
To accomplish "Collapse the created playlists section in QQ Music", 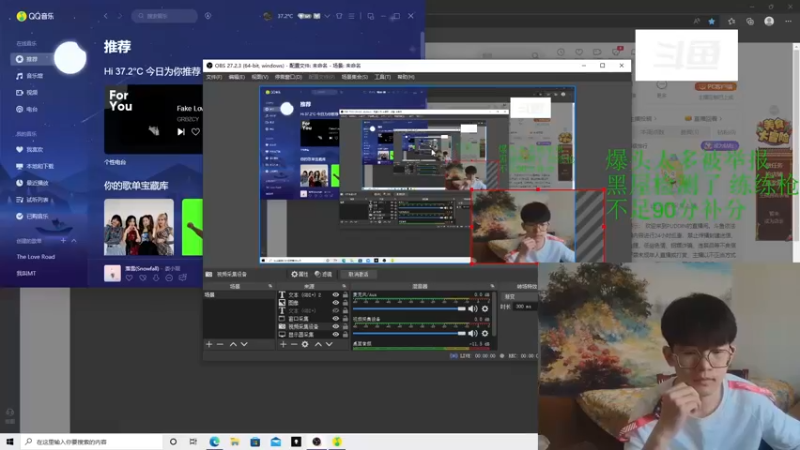I will click(74, 240).
